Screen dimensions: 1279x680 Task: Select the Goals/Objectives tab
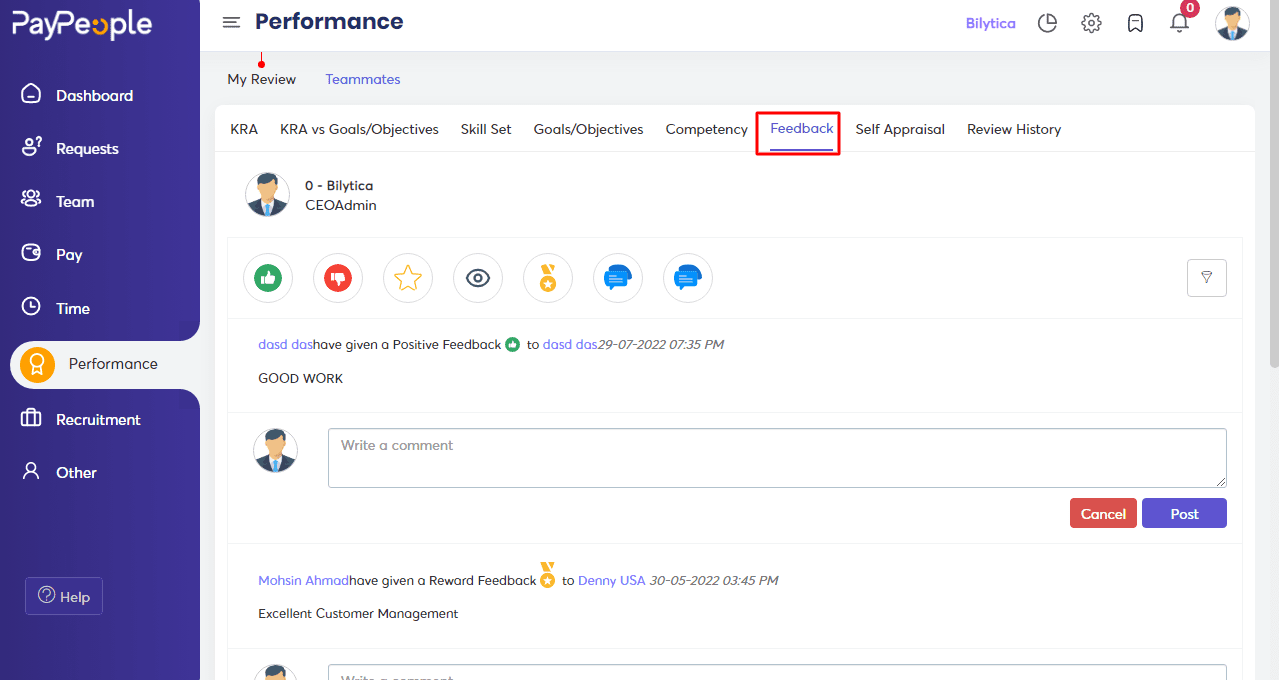(589, 129)
